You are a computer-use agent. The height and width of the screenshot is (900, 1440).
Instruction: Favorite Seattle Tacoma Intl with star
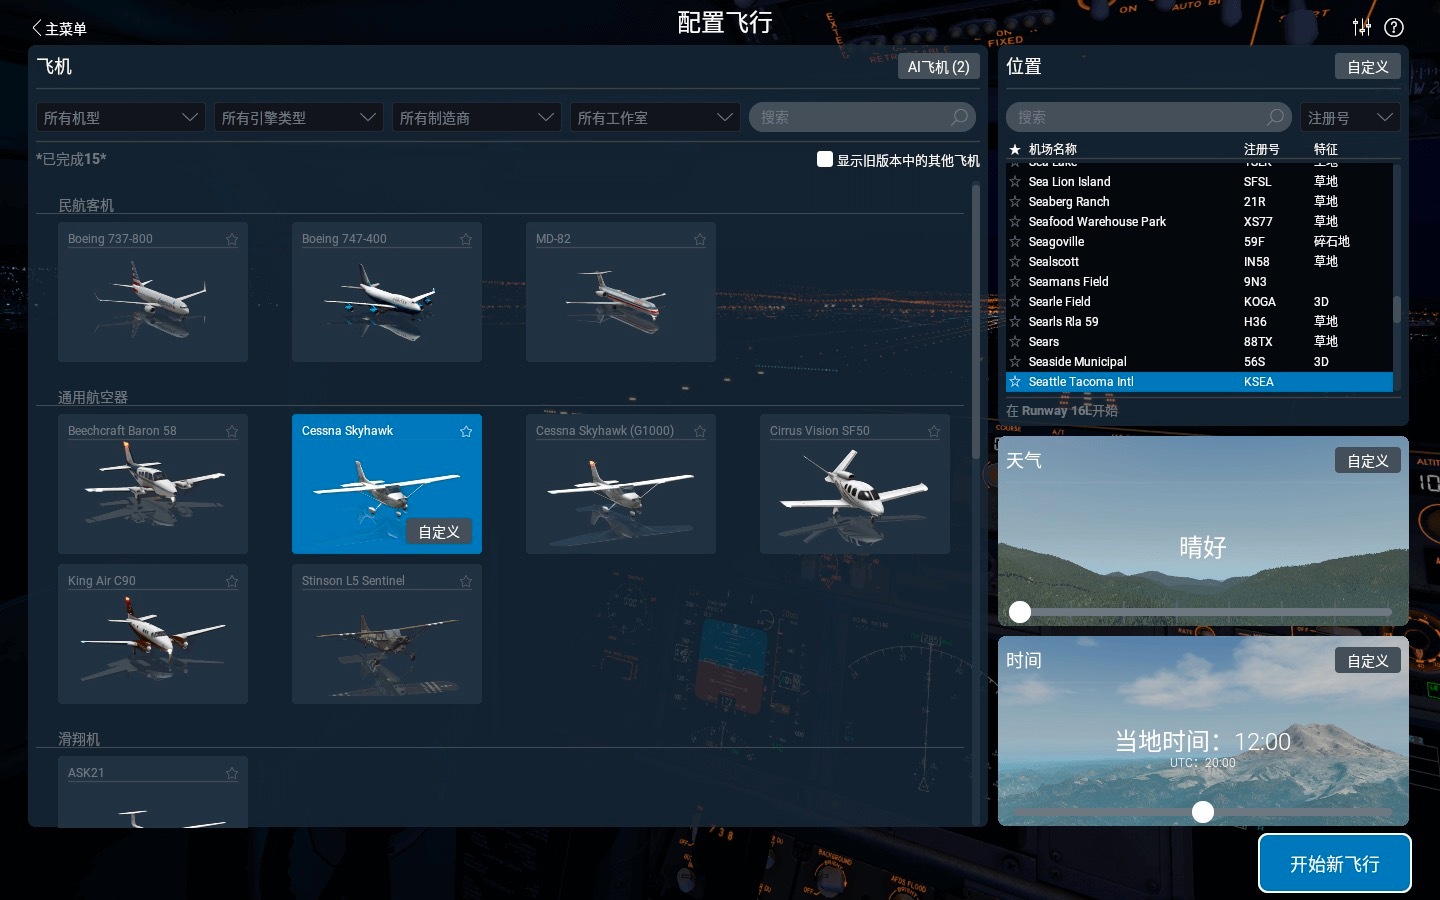1015,382
